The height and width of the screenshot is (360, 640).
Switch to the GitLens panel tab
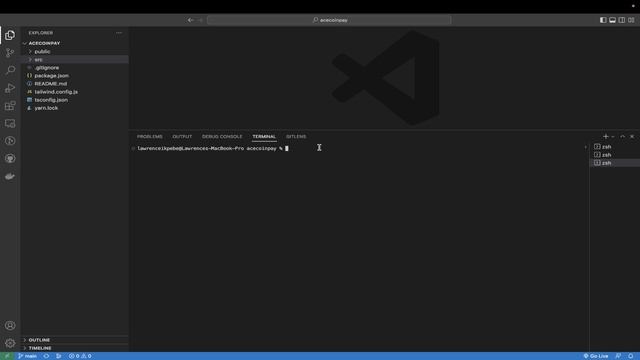coord(296,136)
